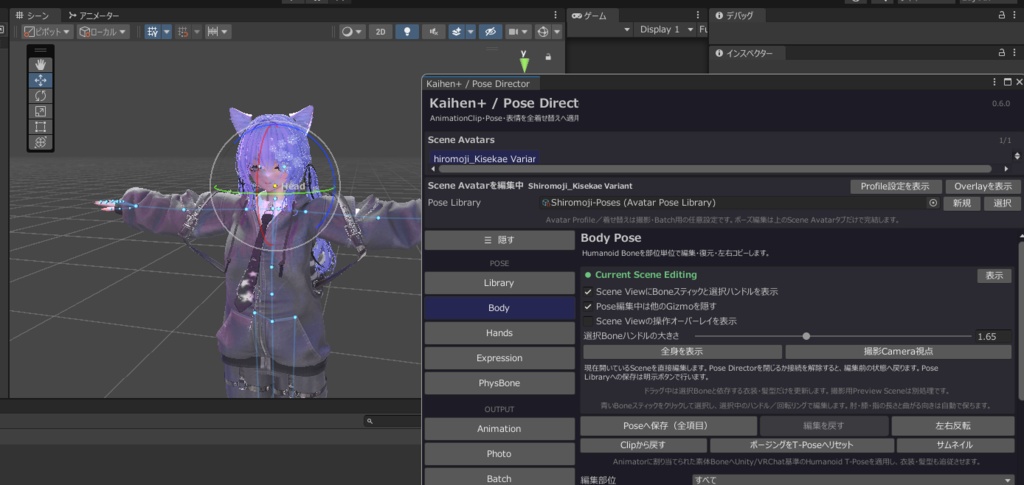The height and width of the screenshot is (485, 1024).
Task: Expand scene effects options arrow
Action: tap(471, 31)
